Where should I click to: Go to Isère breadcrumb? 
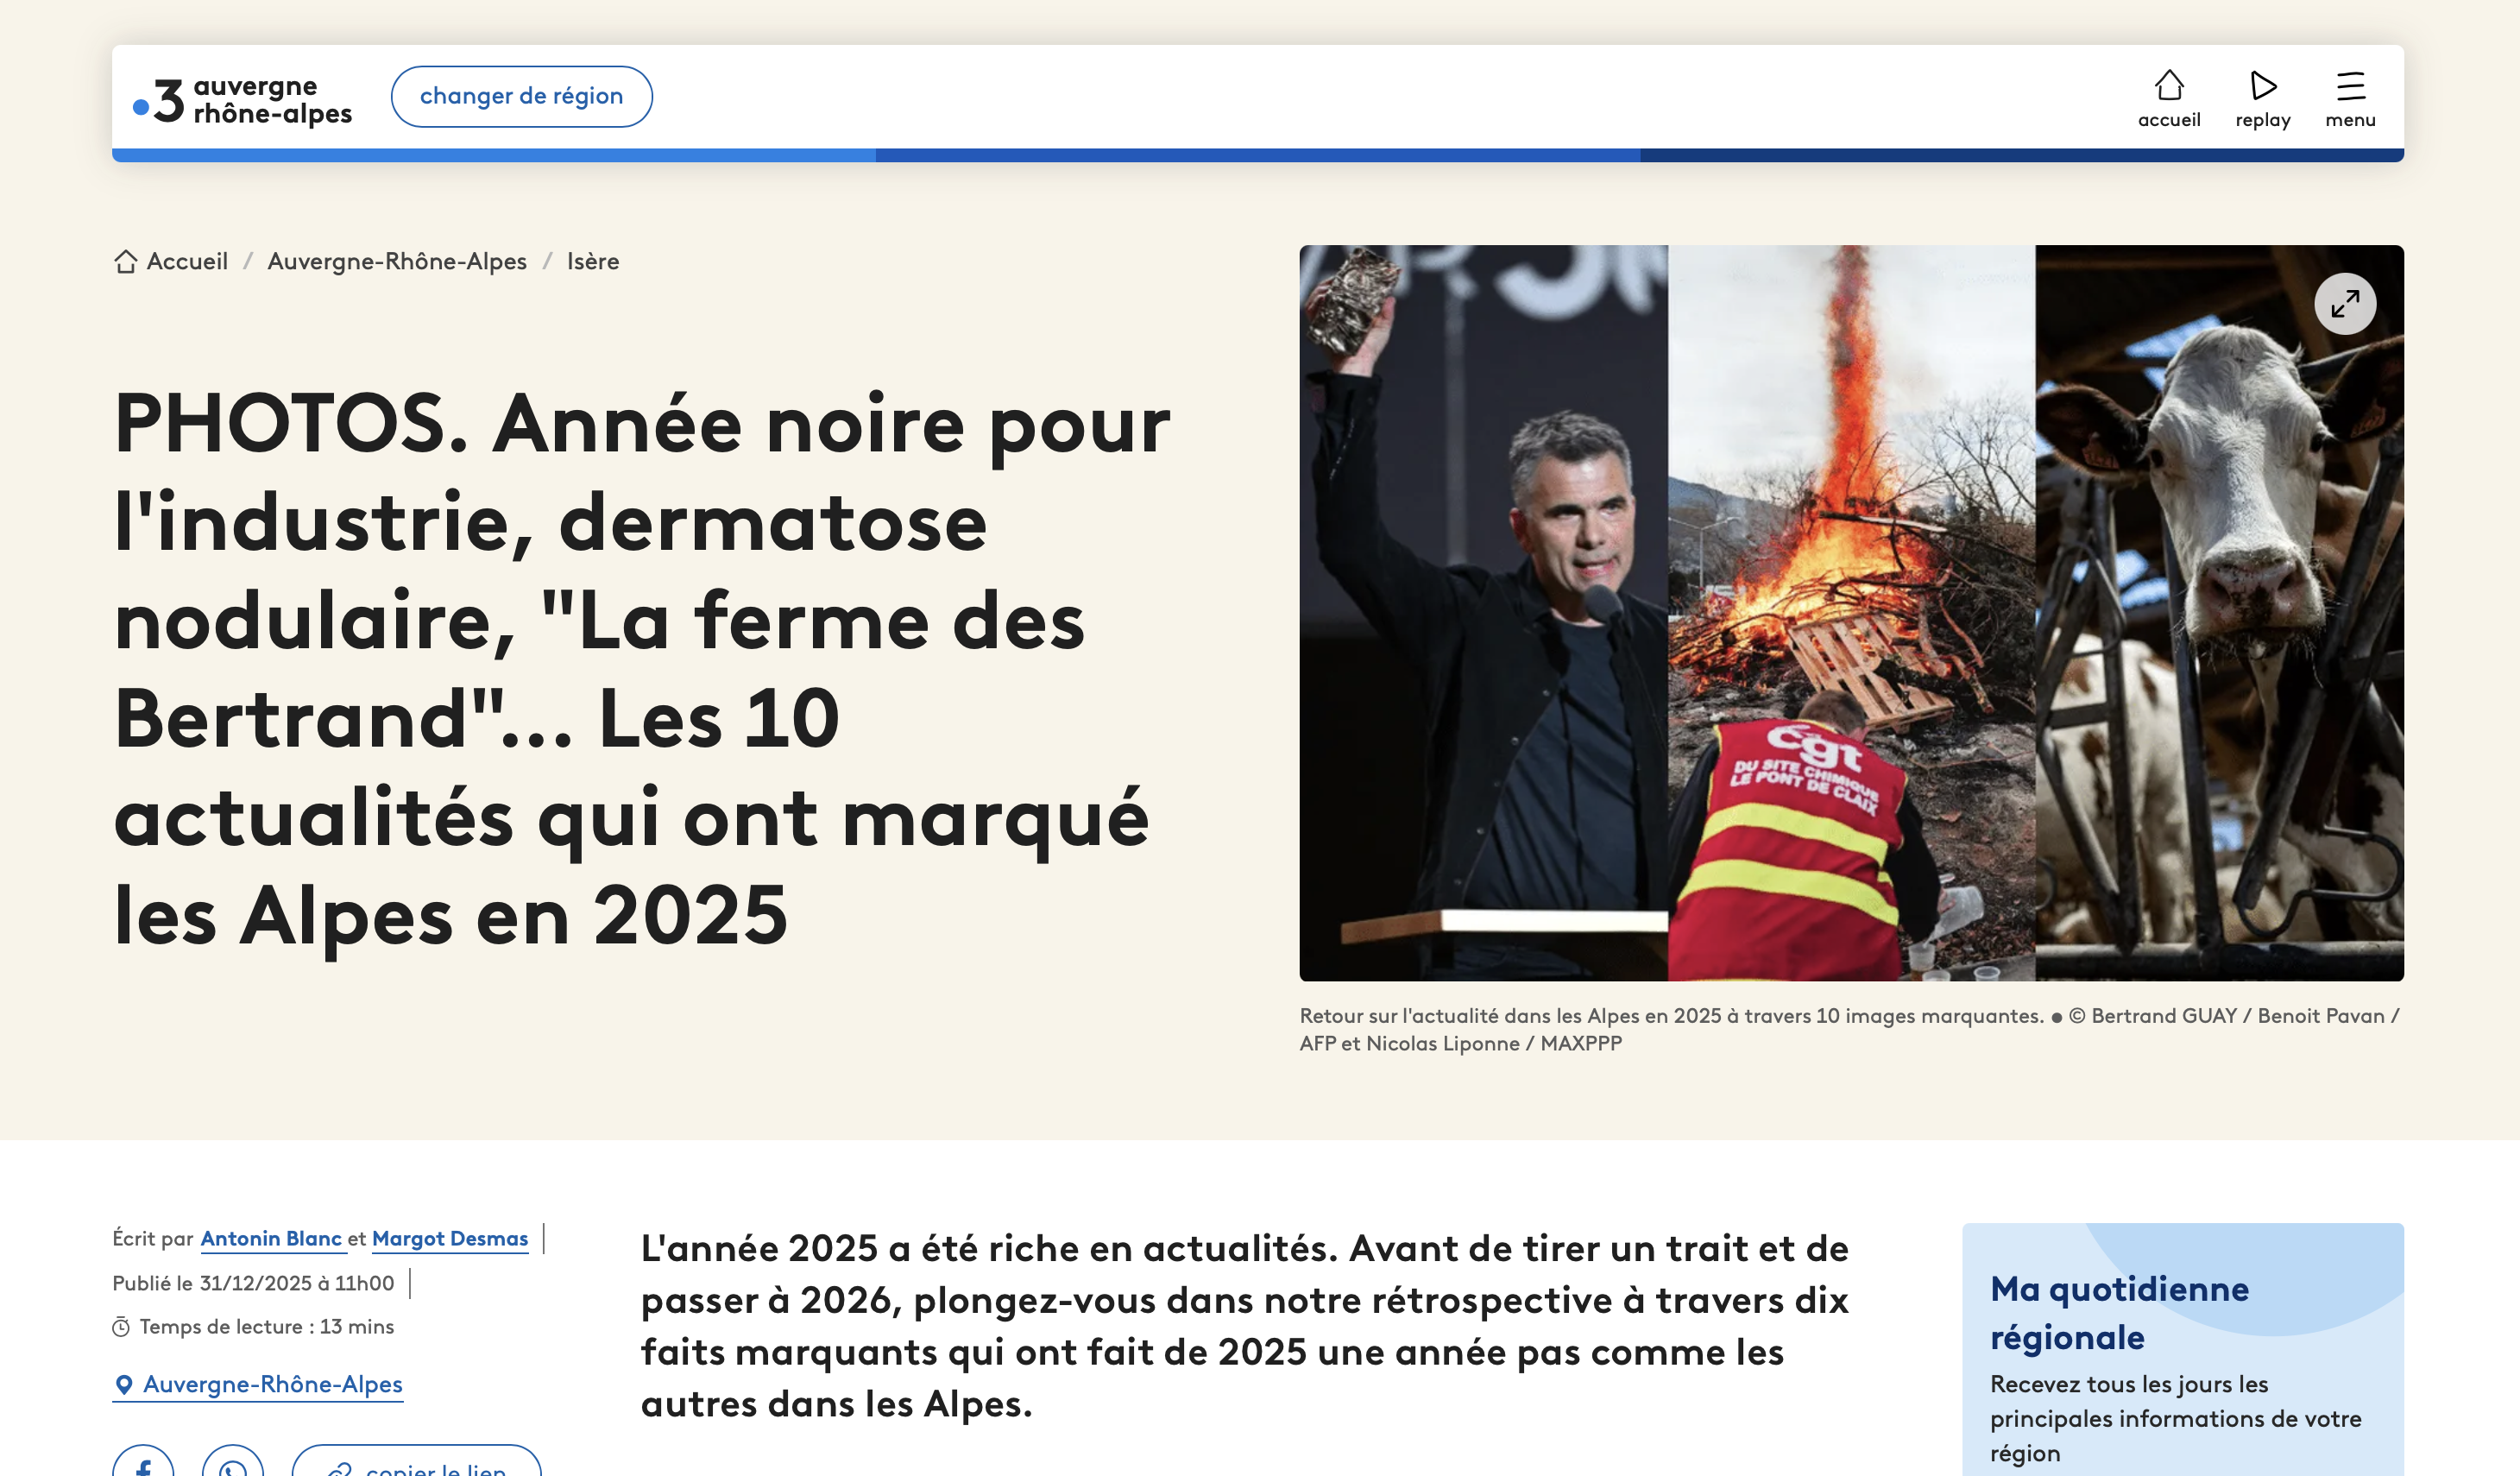(x=592, y=262)
